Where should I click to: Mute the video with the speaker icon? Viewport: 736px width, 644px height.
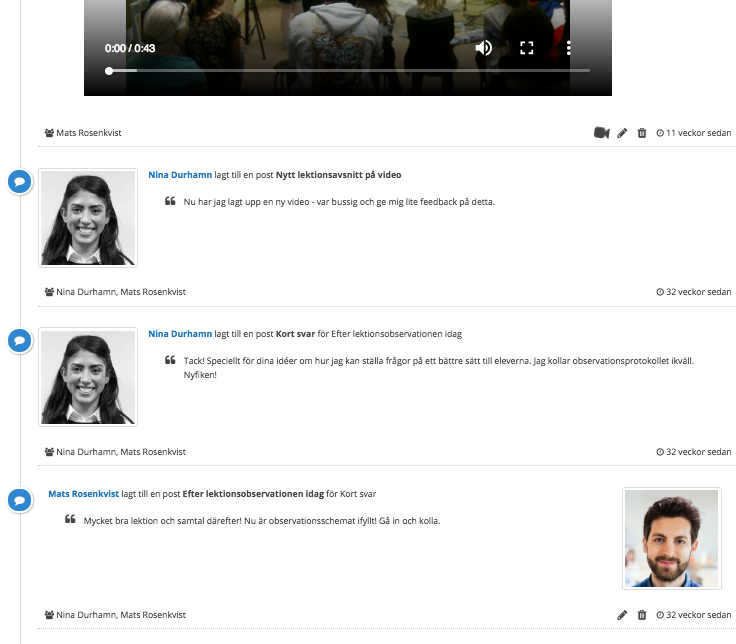483,48
